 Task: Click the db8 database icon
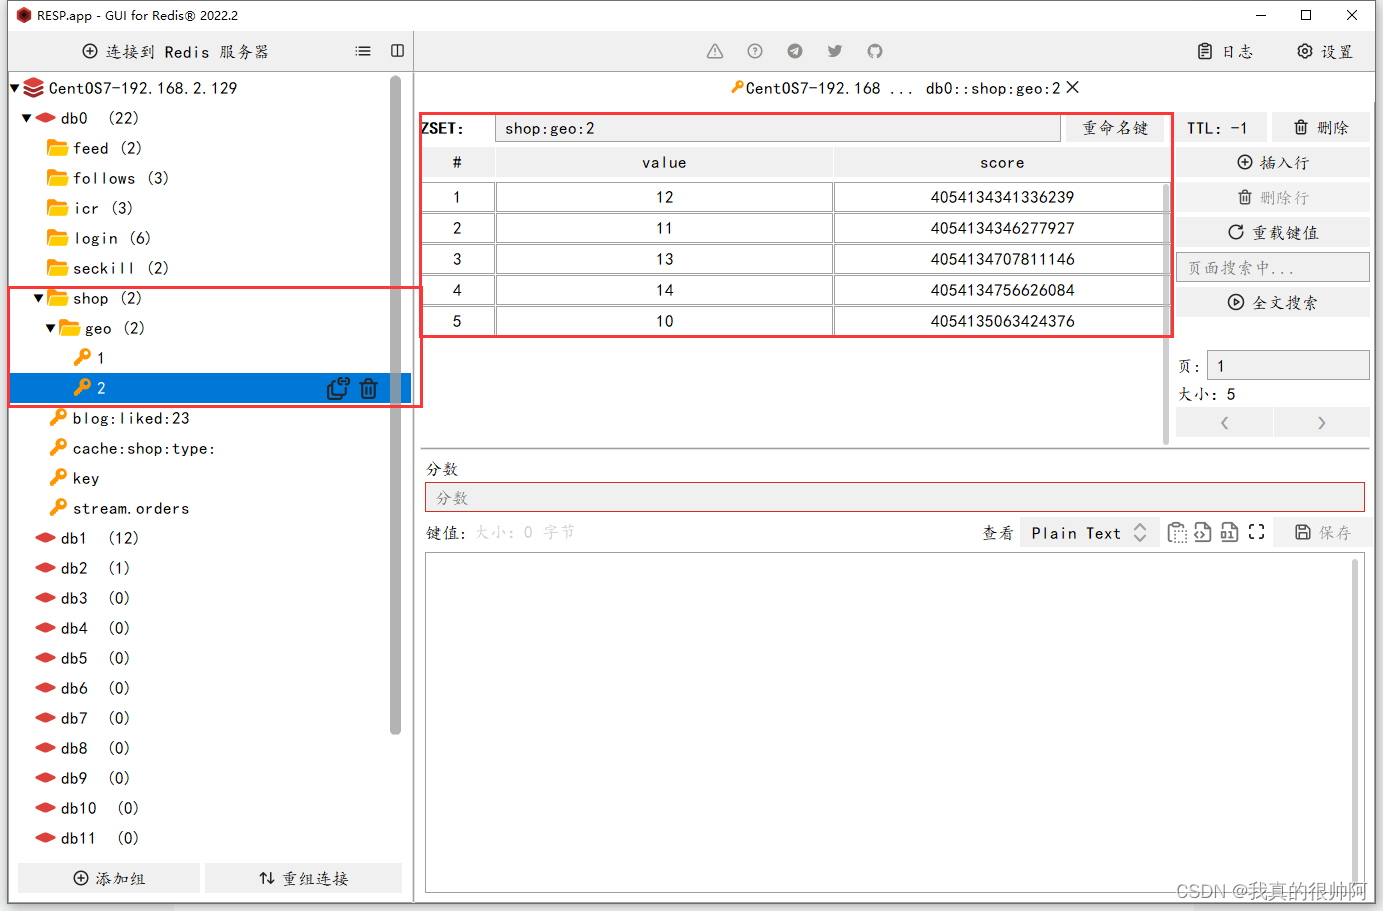(x=45, y=748)
